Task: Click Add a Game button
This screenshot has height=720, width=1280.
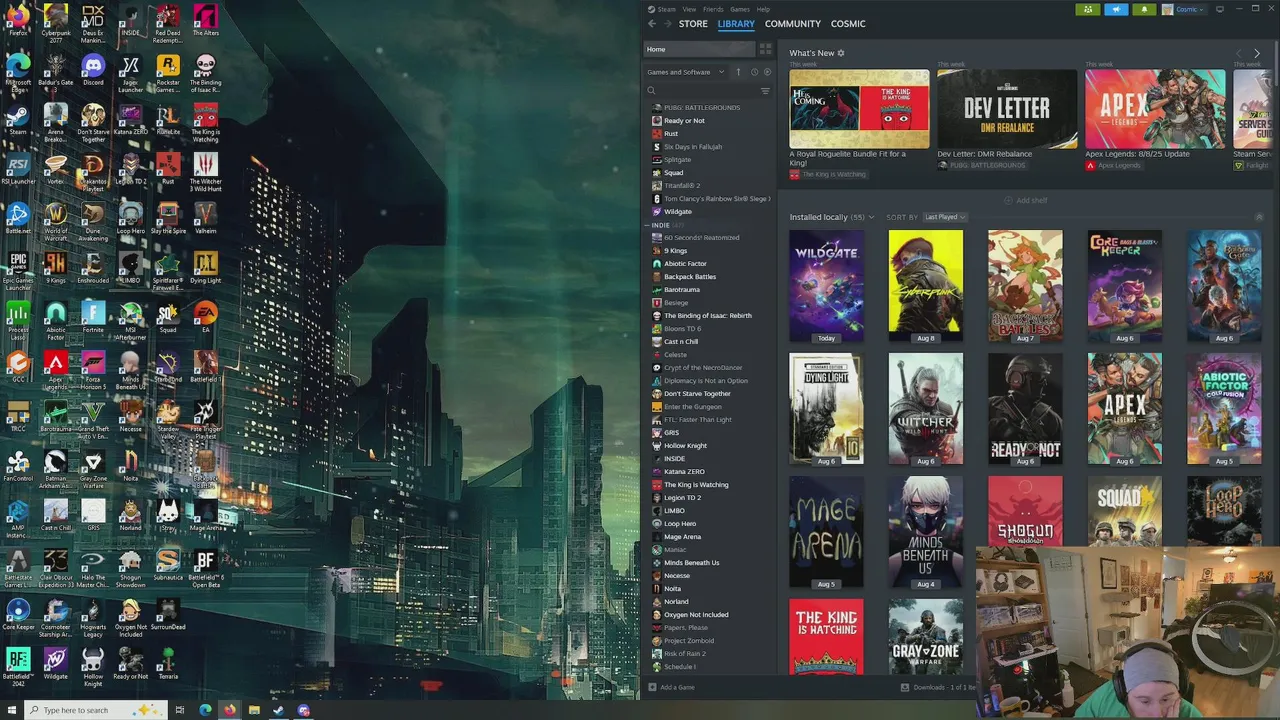Action: pos(671,687)
